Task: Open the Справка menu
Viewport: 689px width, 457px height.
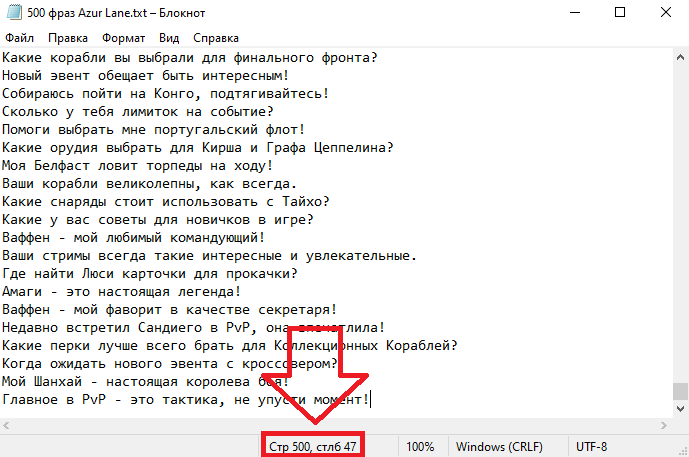Action: tap(216, 38)
